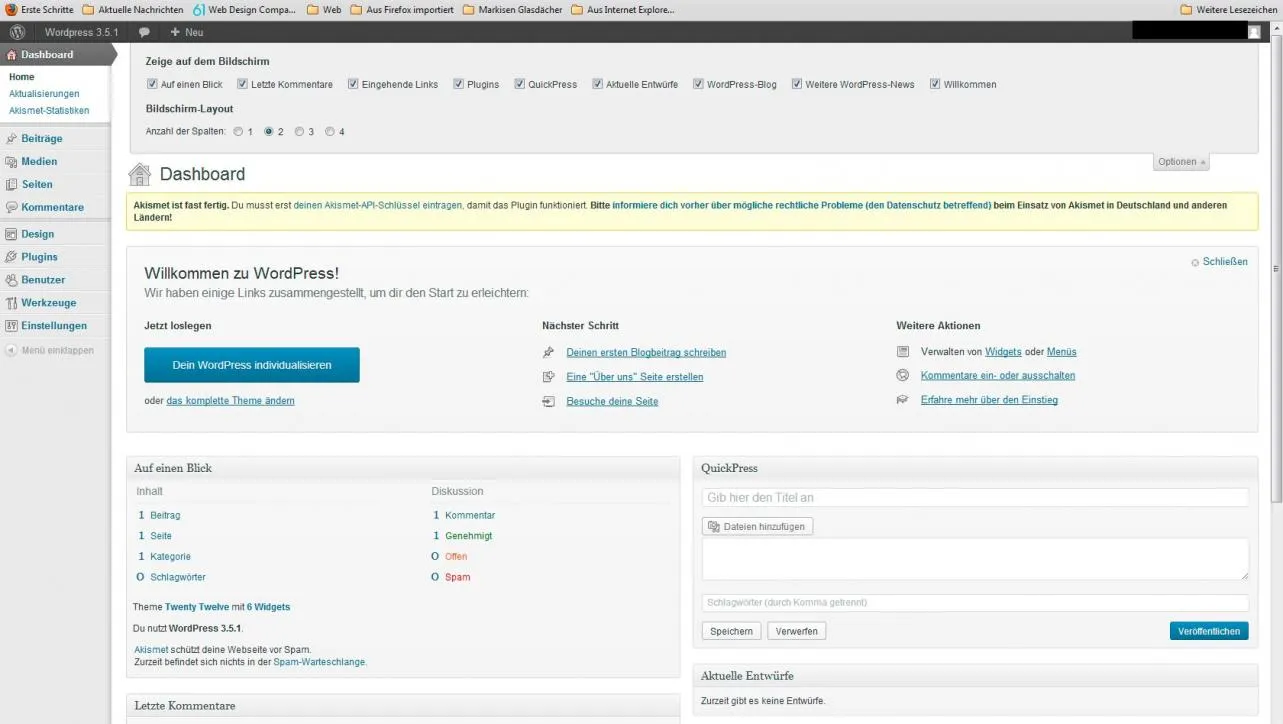Open the Markisen Glasdächer bookmark folder

[x=513, y=10]
